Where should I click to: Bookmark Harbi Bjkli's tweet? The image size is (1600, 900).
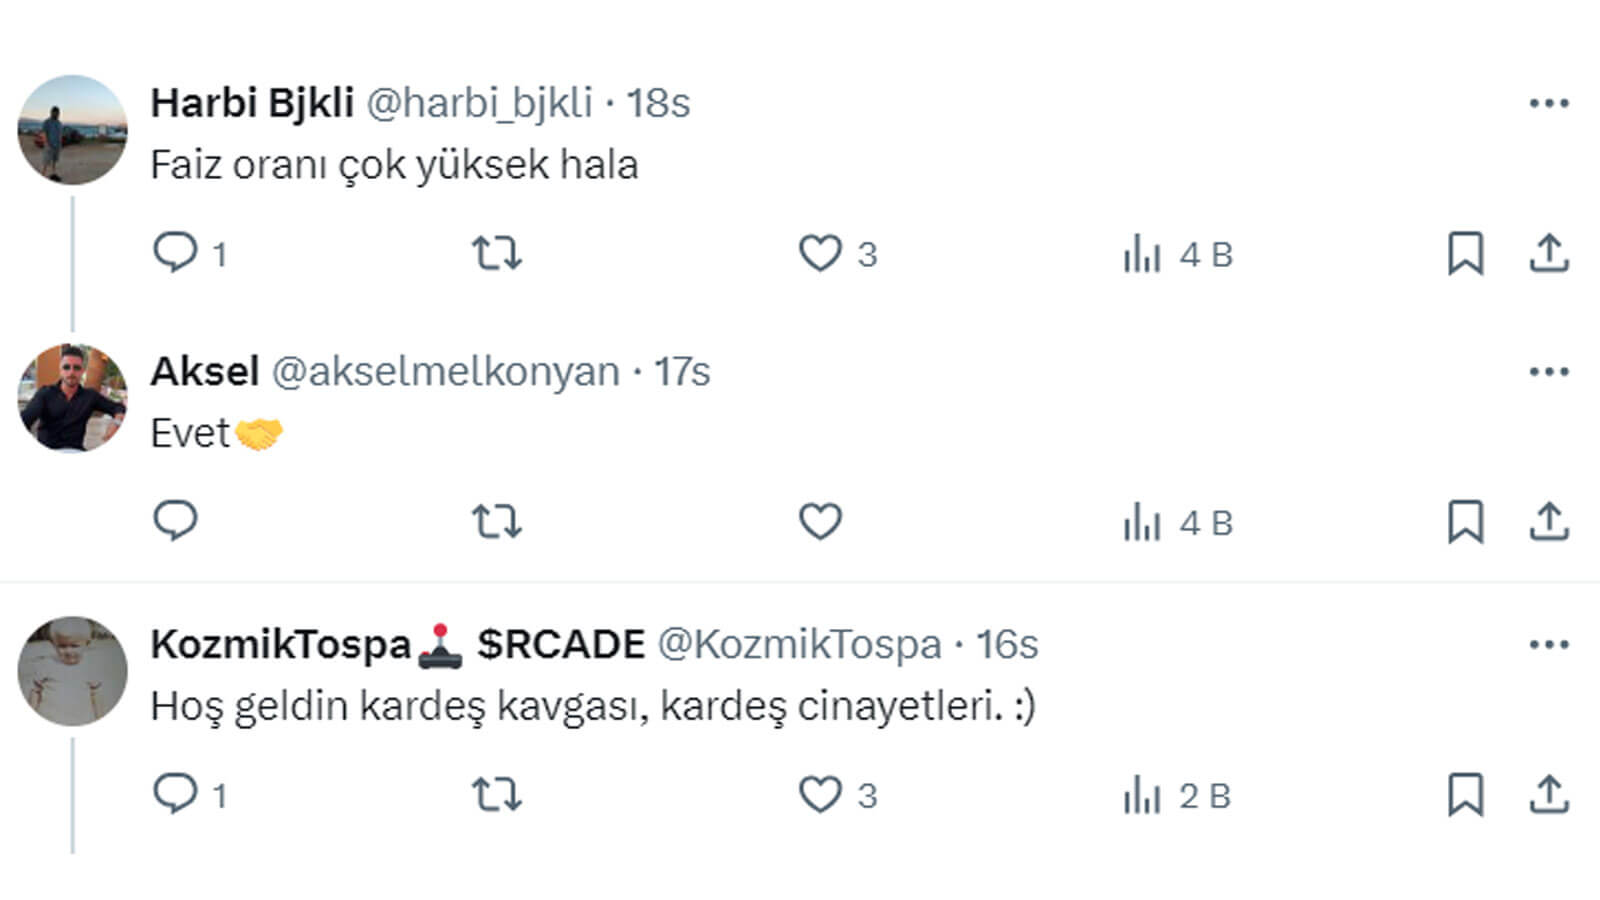[x=1465, y=253]
